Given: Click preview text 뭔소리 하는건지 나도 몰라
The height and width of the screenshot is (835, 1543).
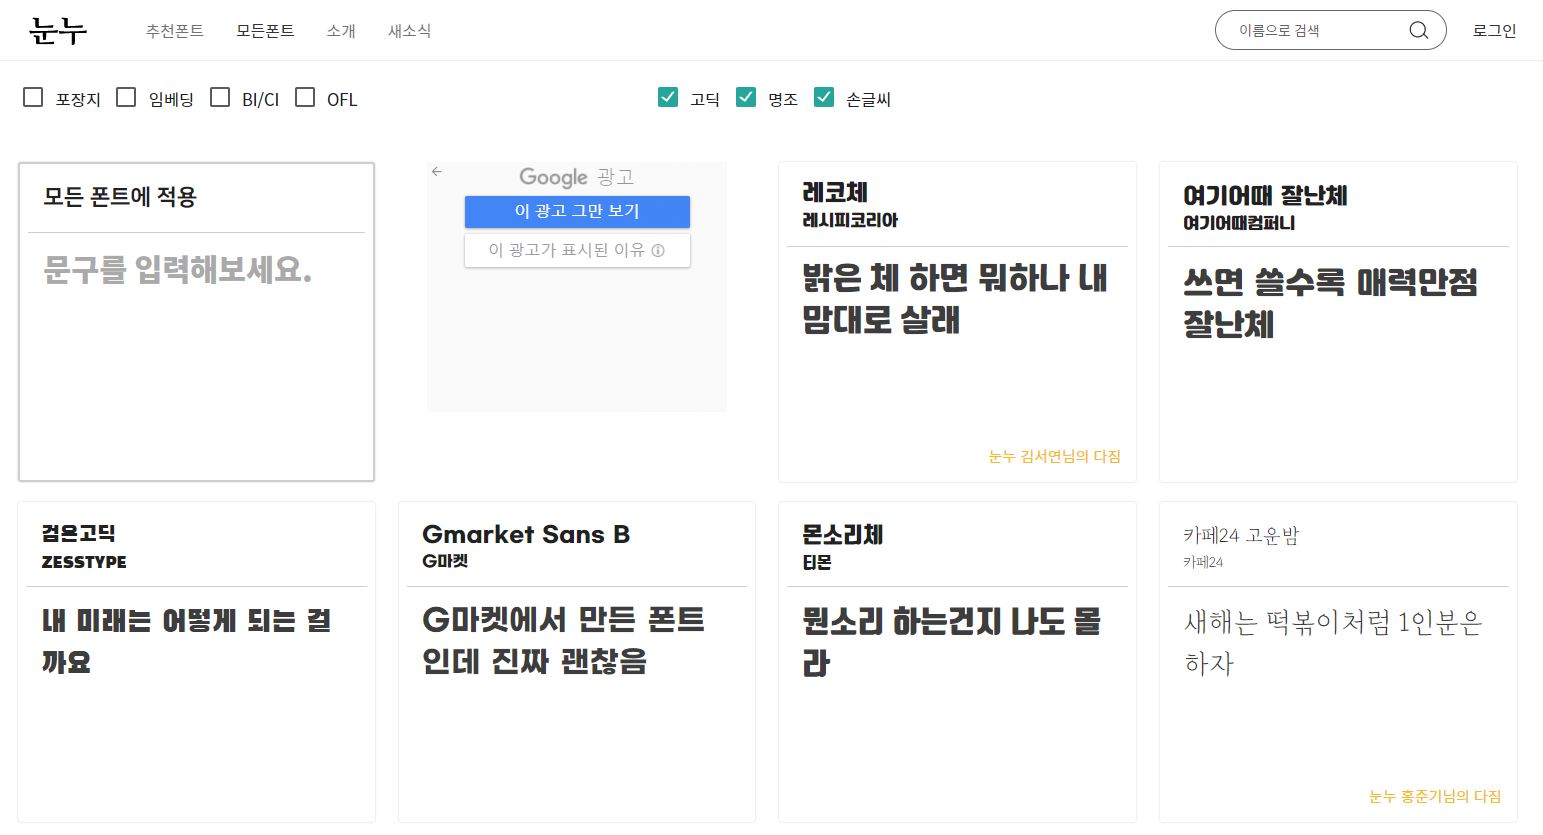Looking at the screenshot, I should [951, 642].
